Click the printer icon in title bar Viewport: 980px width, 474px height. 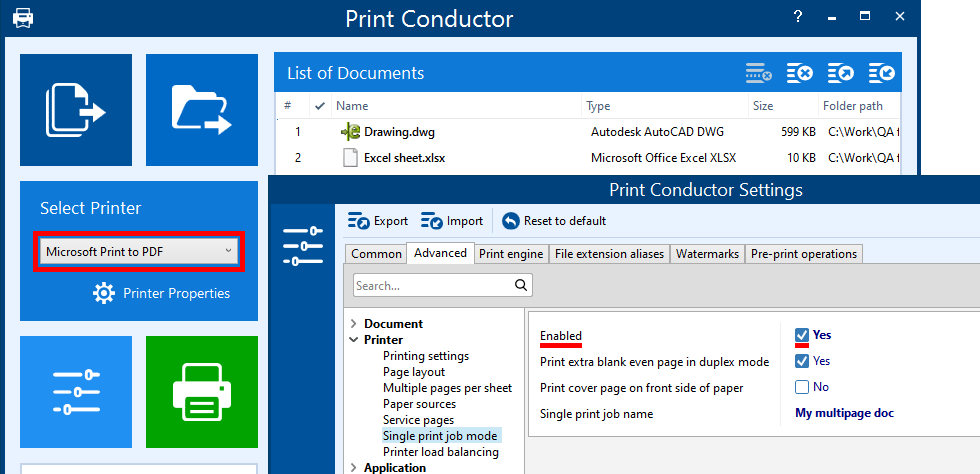click(23, 18)
